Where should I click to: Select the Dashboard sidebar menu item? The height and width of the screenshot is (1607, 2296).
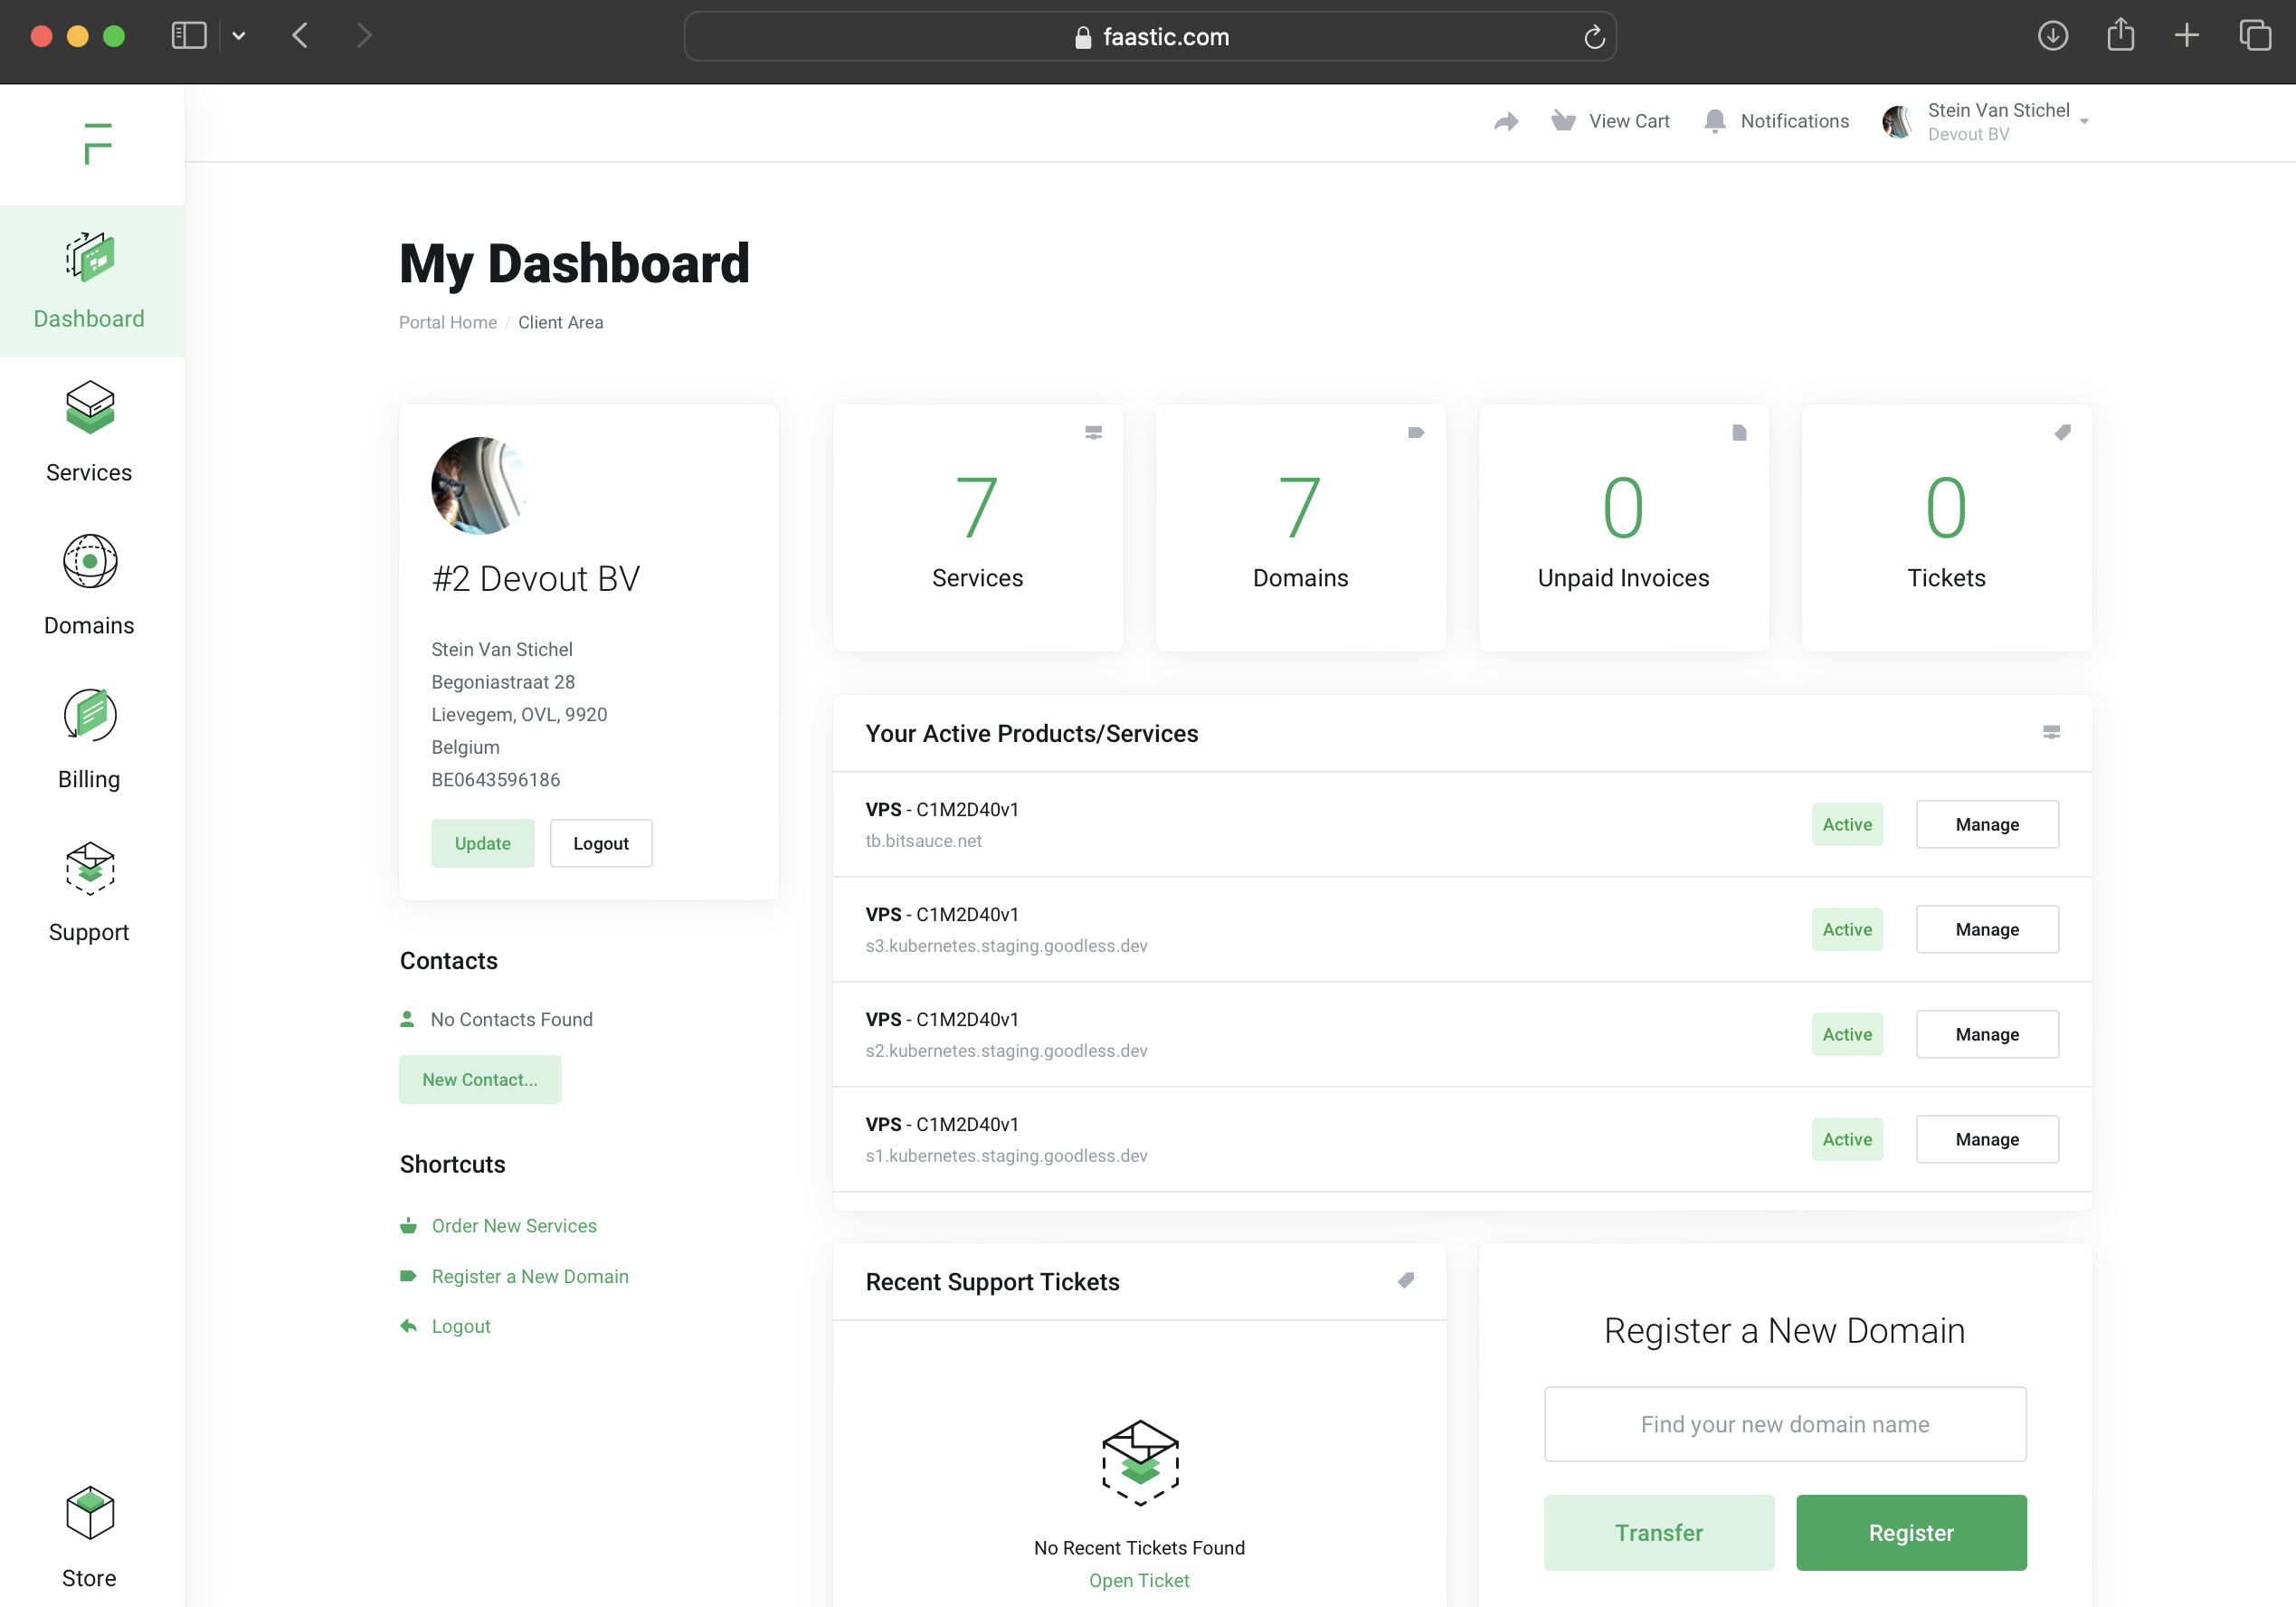coord(90,281)
